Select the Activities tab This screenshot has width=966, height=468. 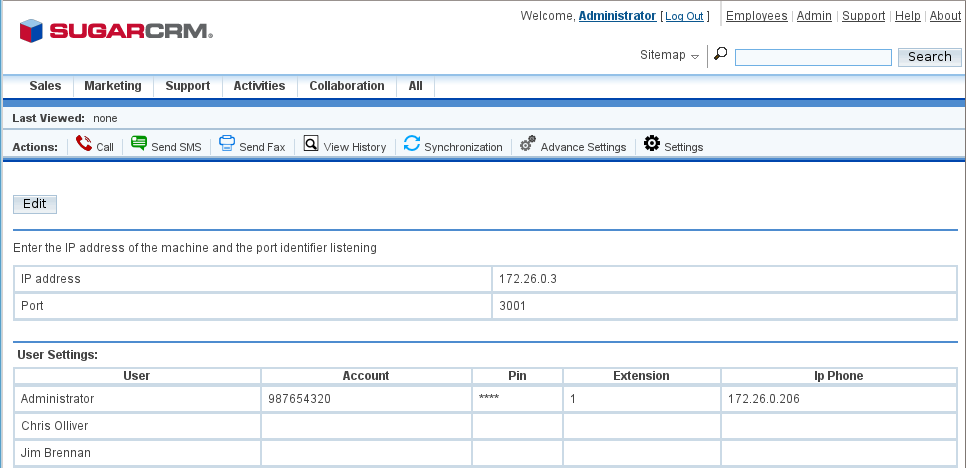259,86
